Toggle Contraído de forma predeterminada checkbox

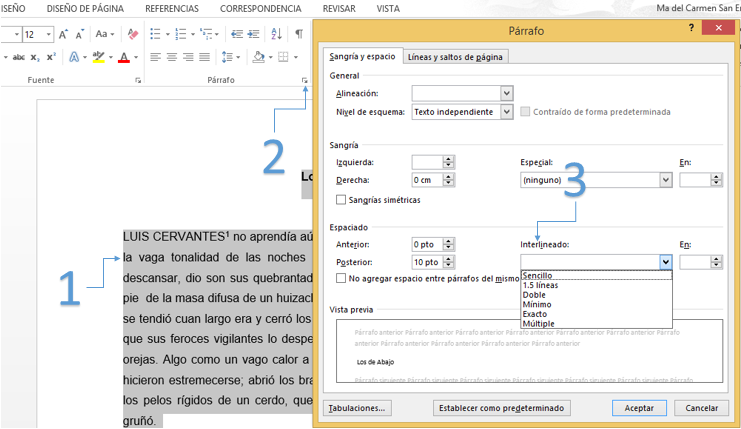point(525,112)
